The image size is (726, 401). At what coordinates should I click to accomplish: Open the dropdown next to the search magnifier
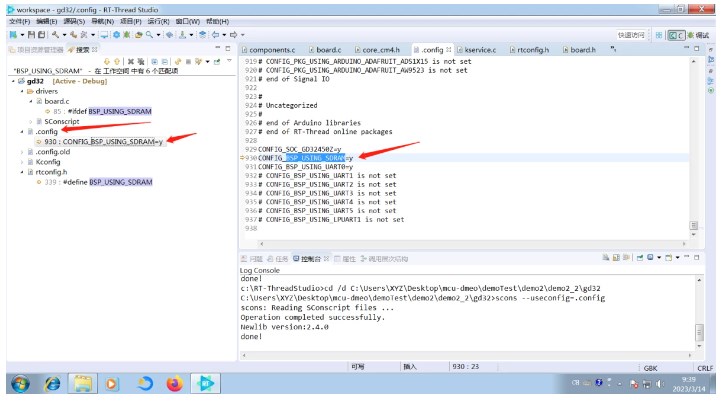[158, 35]
